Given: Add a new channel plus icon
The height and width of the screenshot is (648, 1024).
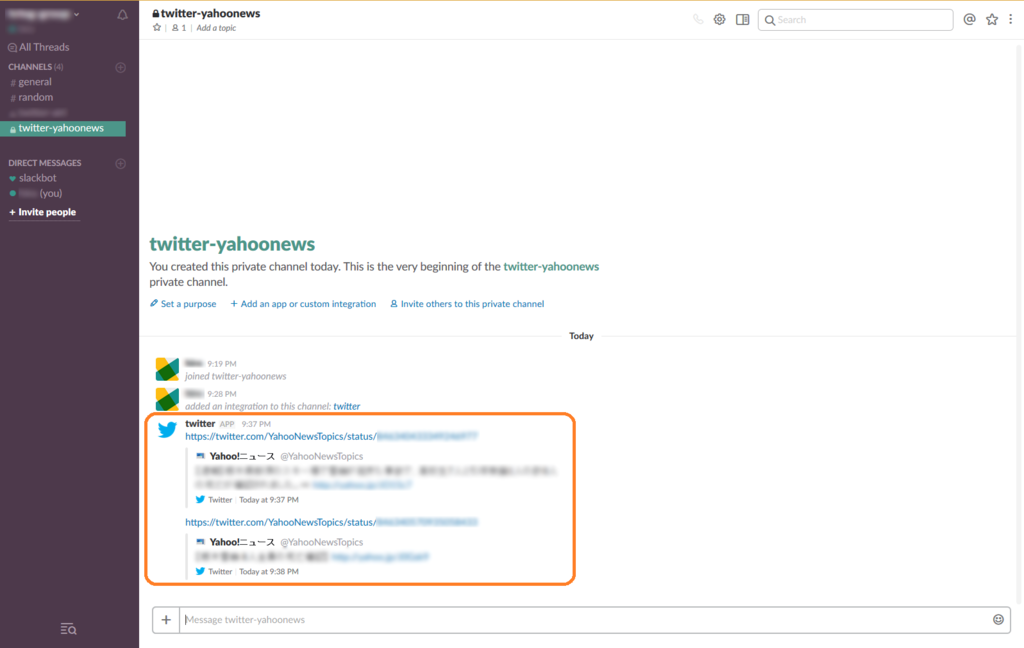Looking at the screenshot, I should click(120, 67).
